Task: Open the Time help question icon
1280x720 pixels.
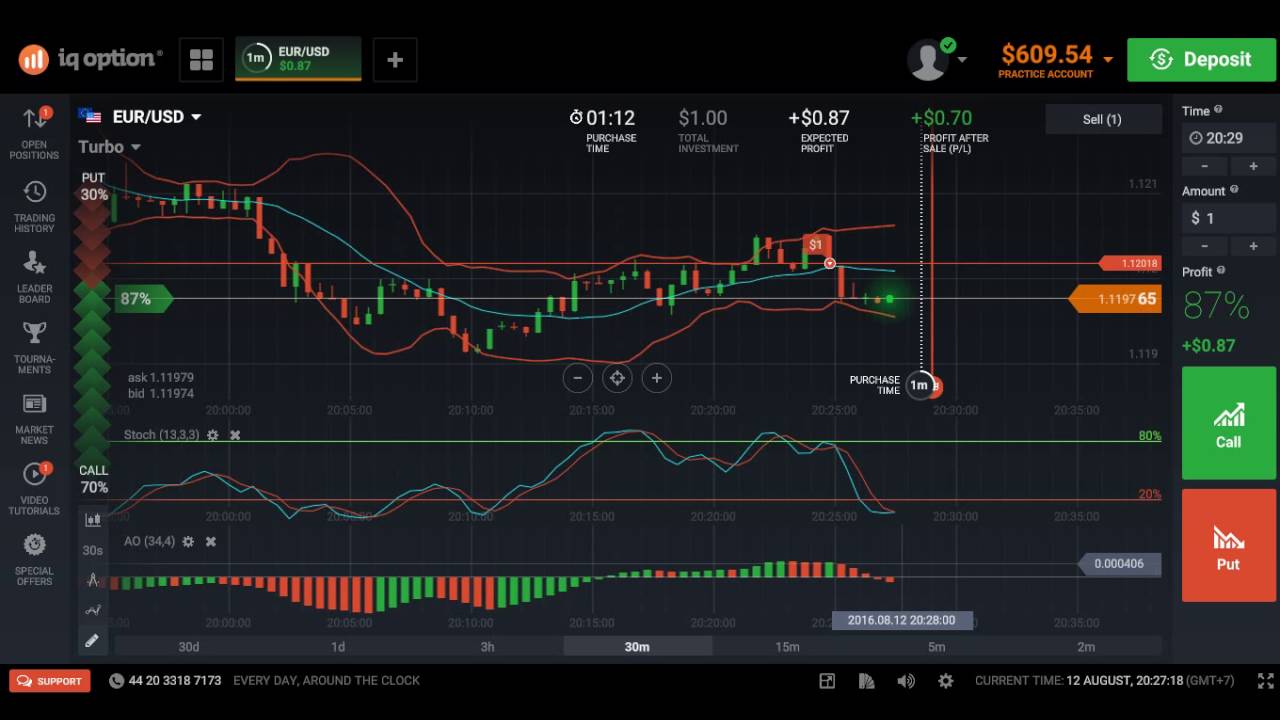Action: click(1217, 110)
